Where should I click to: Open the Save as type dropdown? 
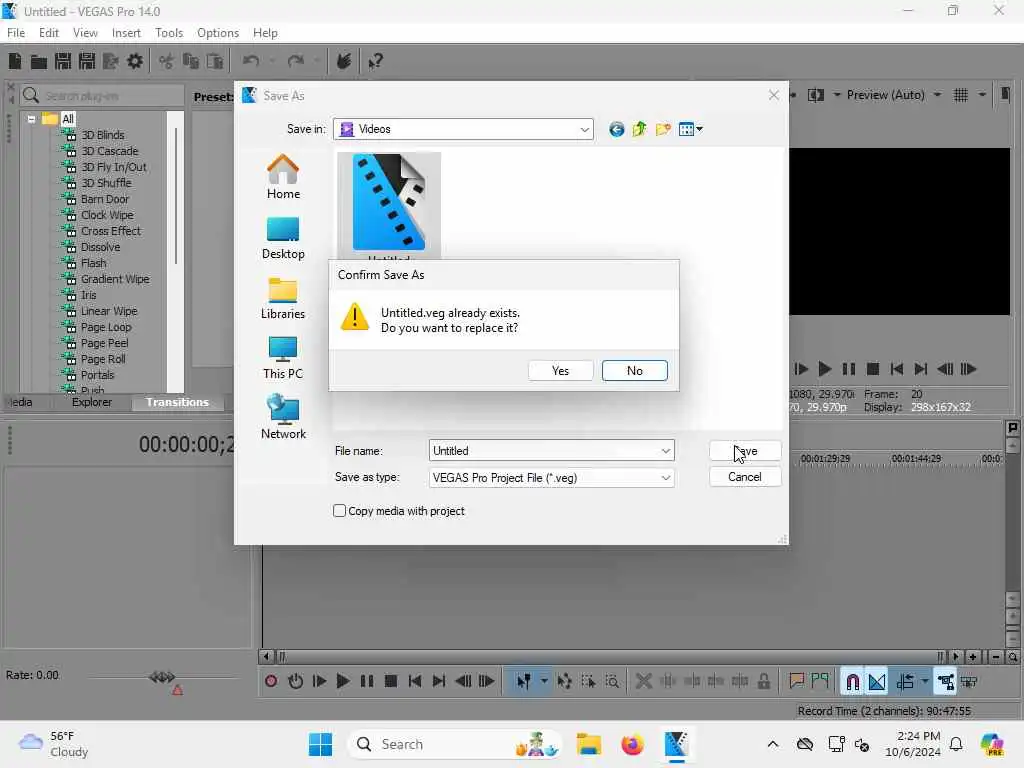point(665,477)
